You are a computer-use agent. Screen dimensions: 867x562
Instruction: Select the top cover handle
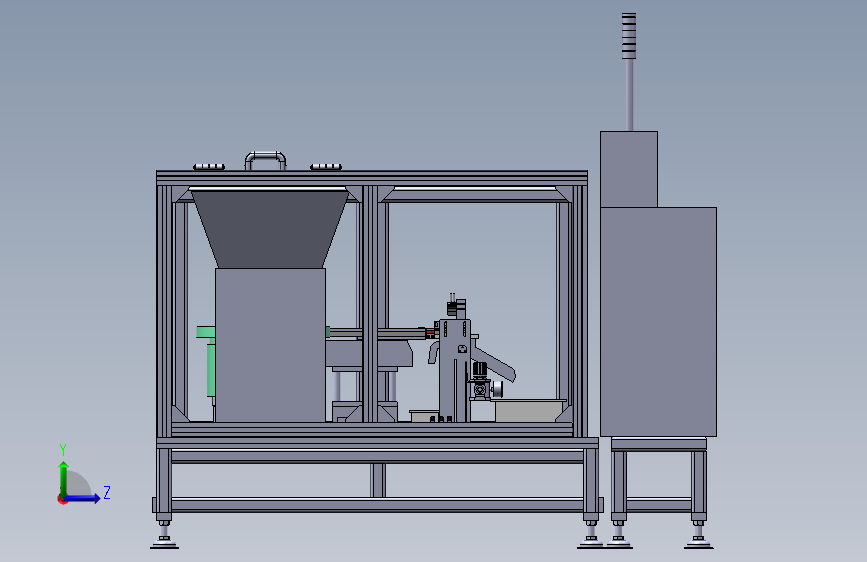(x=265, y=160)
